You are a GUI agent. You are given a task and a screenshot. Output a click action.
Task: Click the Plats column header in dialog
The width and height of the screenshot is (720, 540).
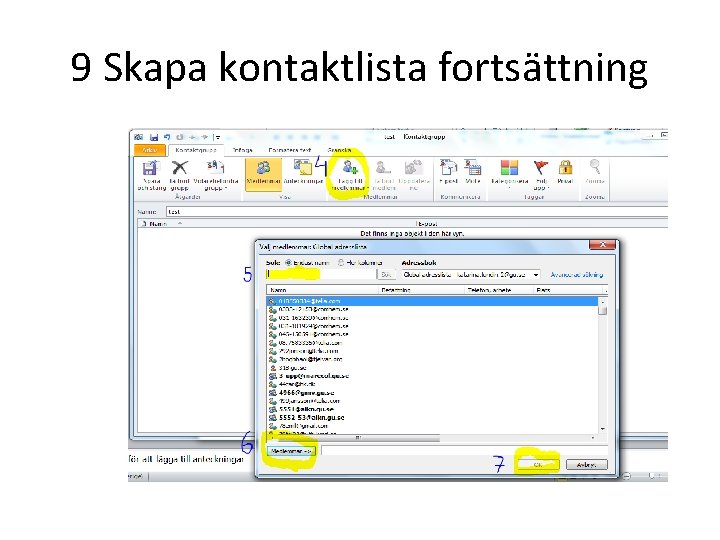(x=569, y=290)
